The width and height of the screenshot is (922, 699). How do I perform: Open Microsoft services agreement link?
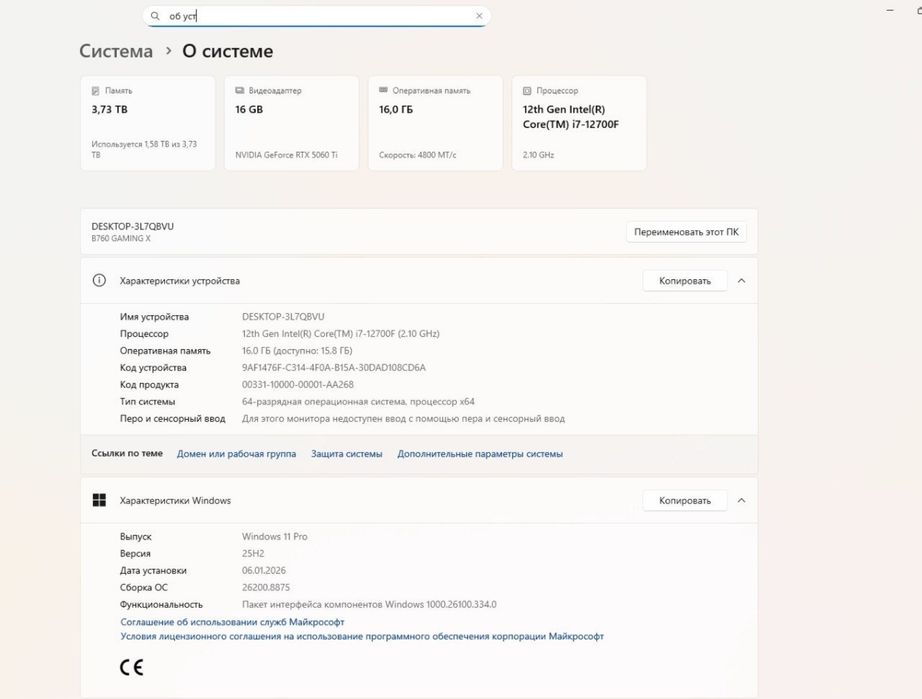tap(232, 622)
